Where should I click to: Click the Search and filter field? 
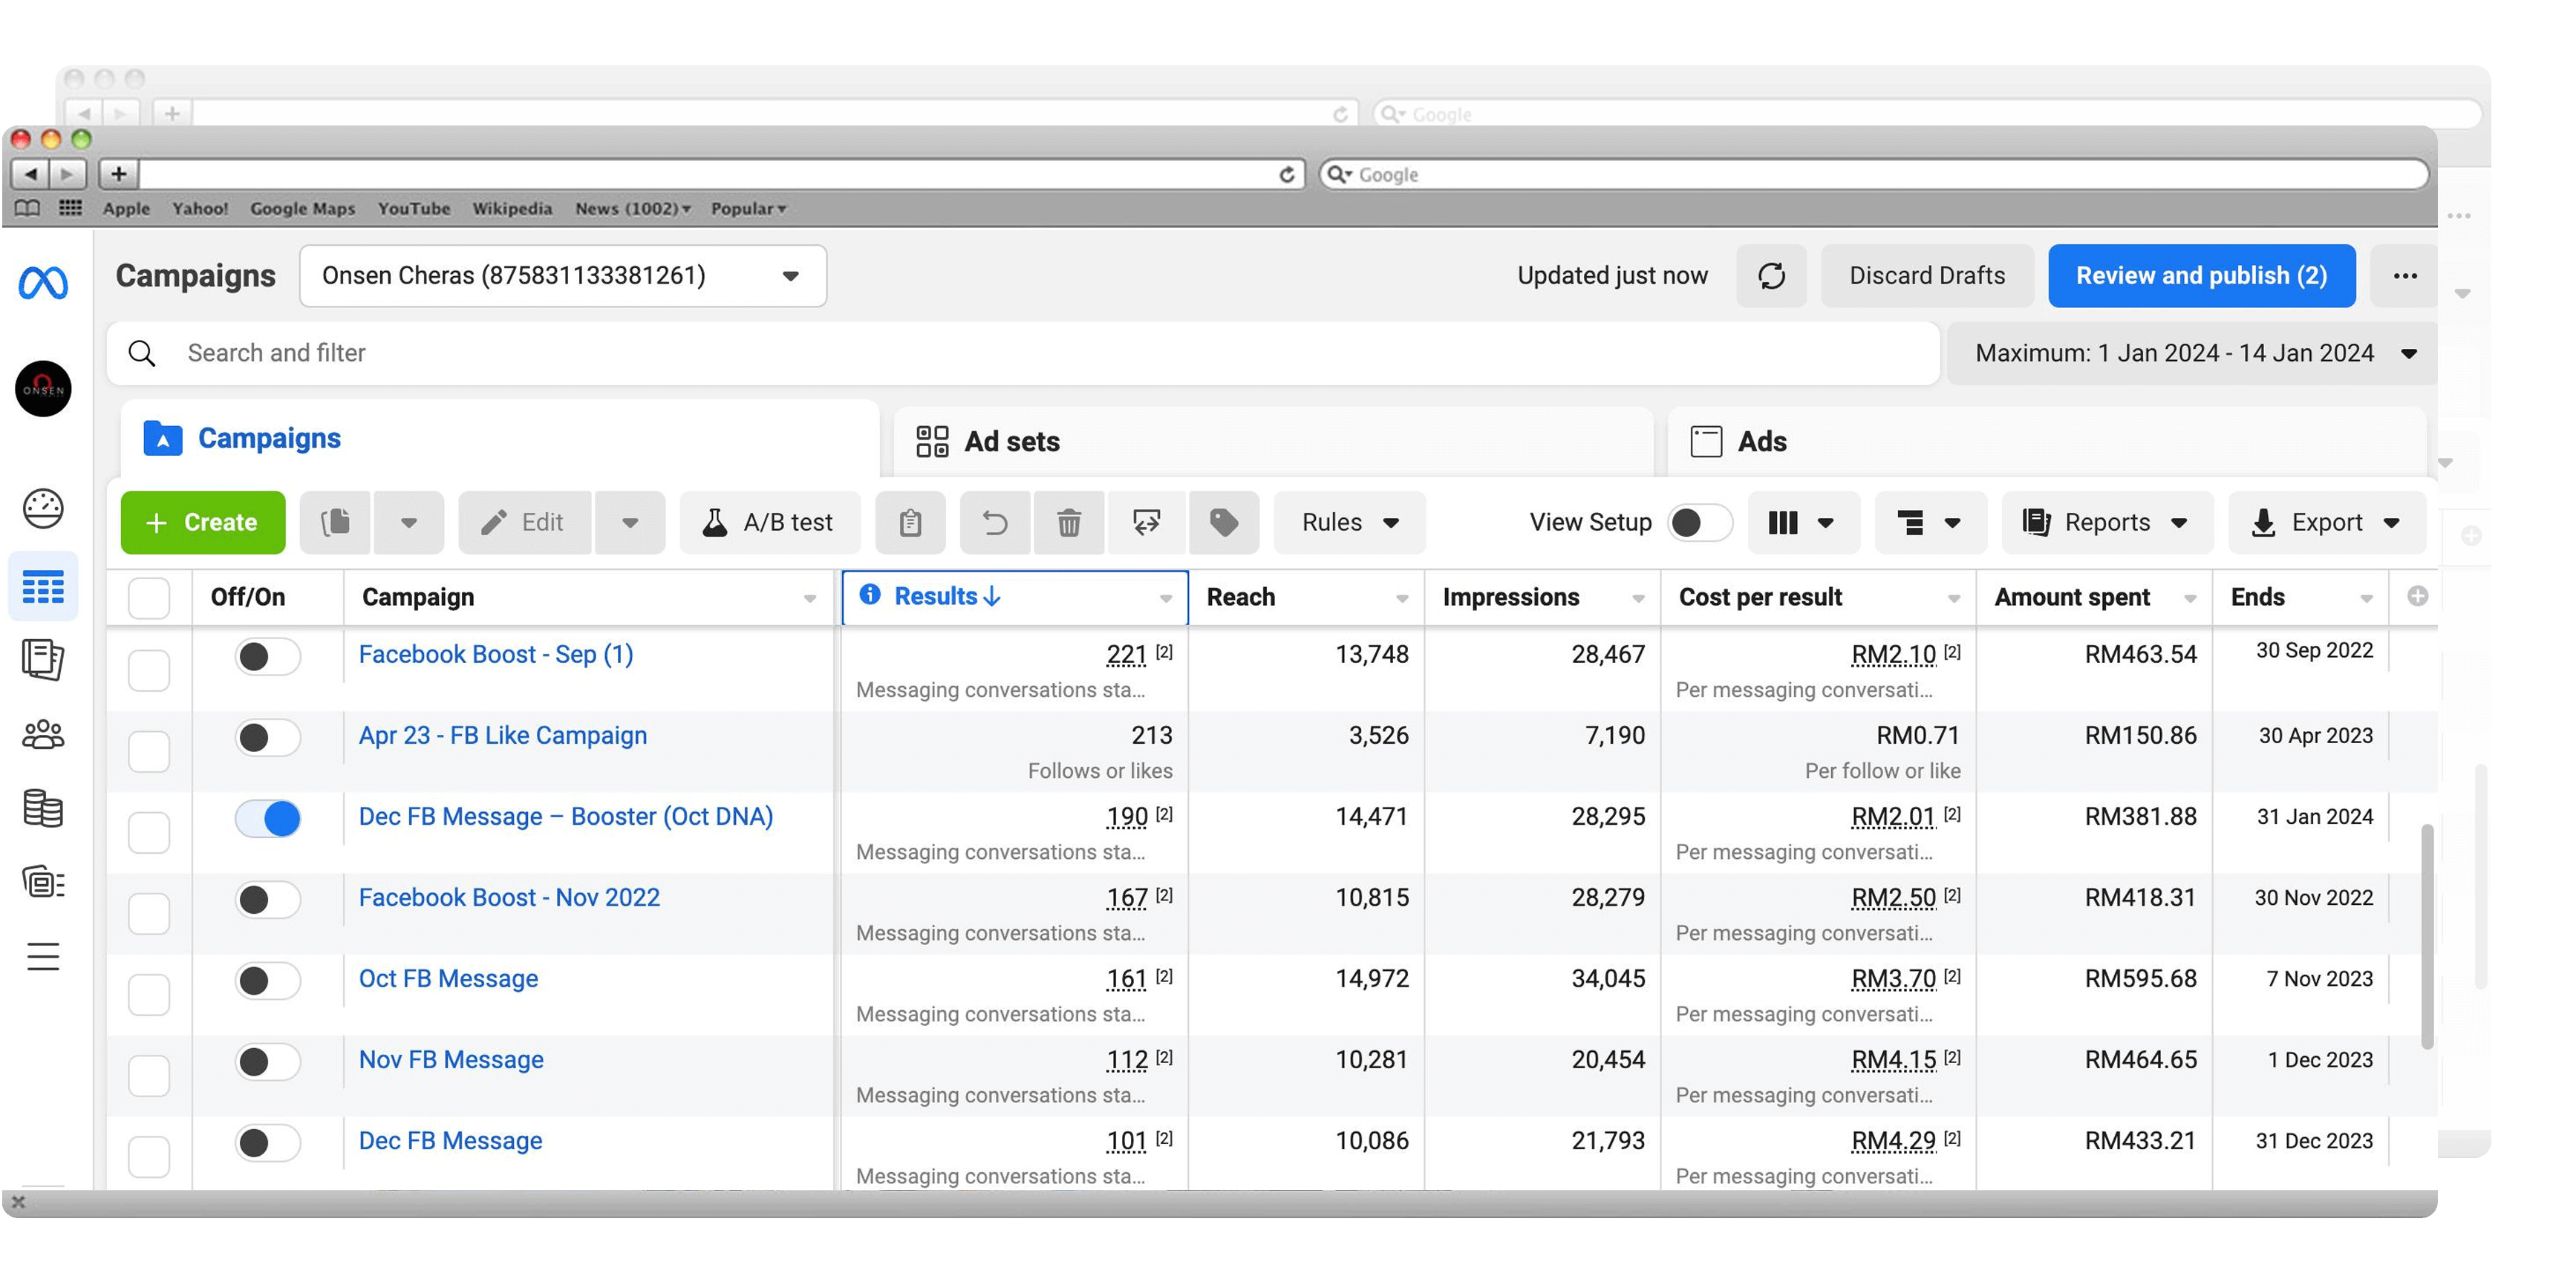point(1023,353)
